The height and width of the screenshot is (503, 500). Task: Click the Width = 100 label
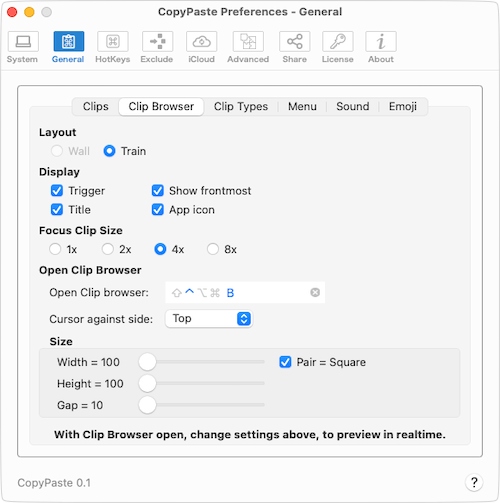point(88,362)
